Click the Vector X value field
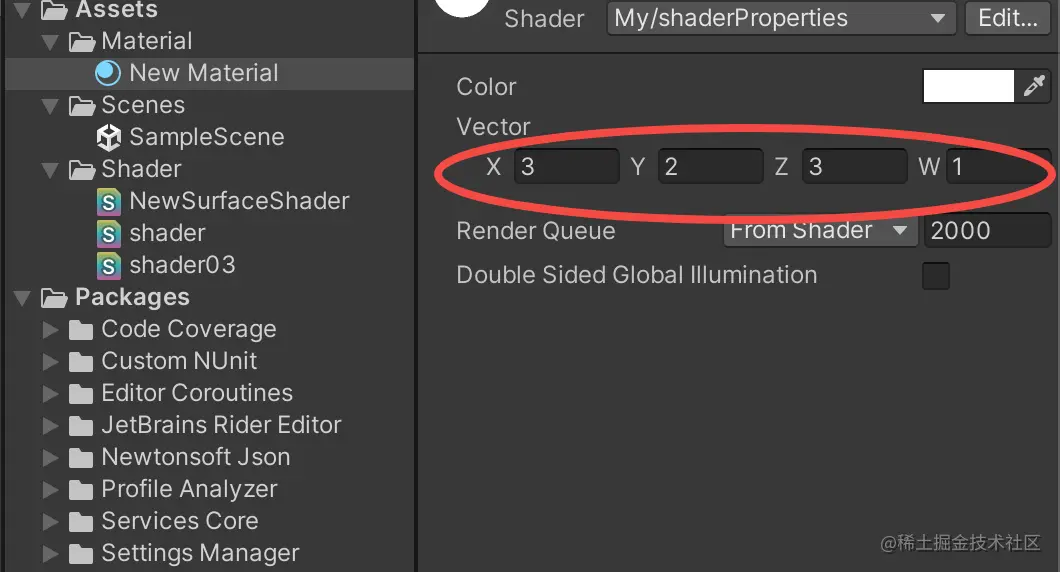 (566, 166)
